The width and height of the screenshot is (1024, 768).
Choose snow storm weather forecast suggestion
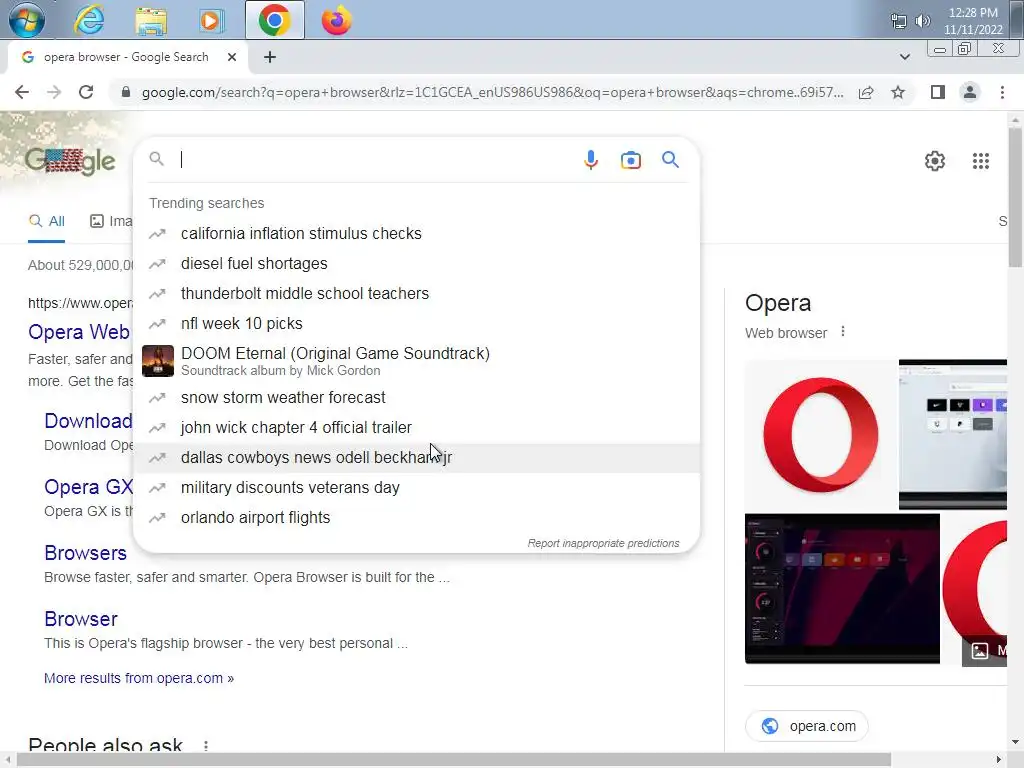click(416, 398)
